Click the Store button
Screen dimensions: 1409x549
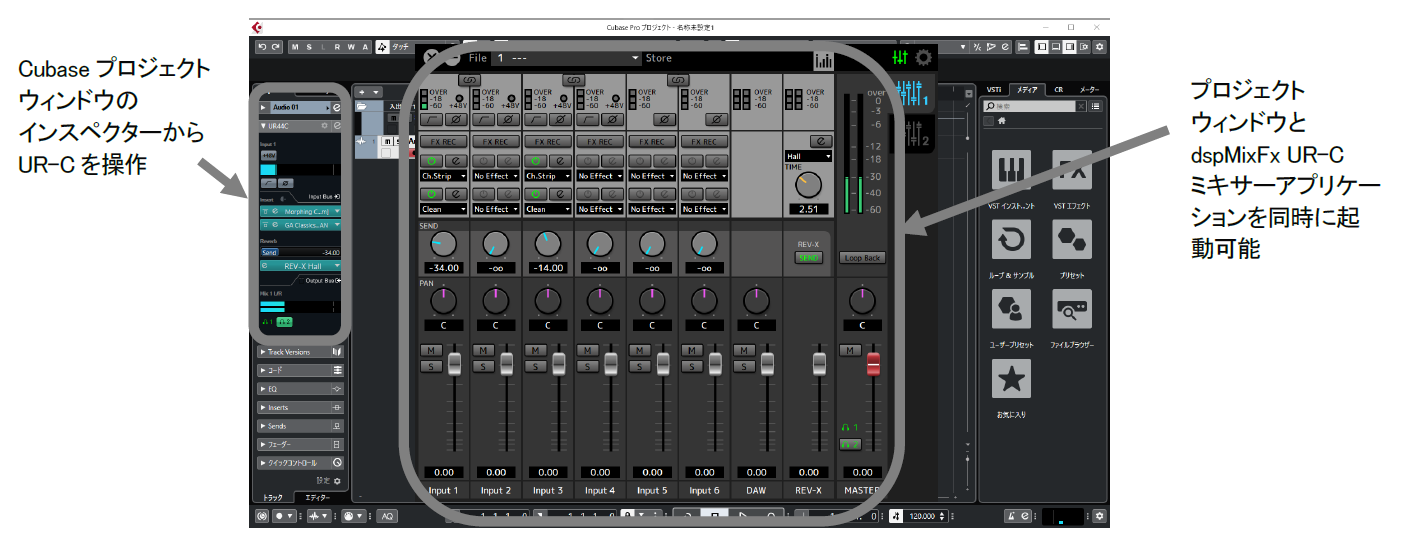[x=659, y=59]
